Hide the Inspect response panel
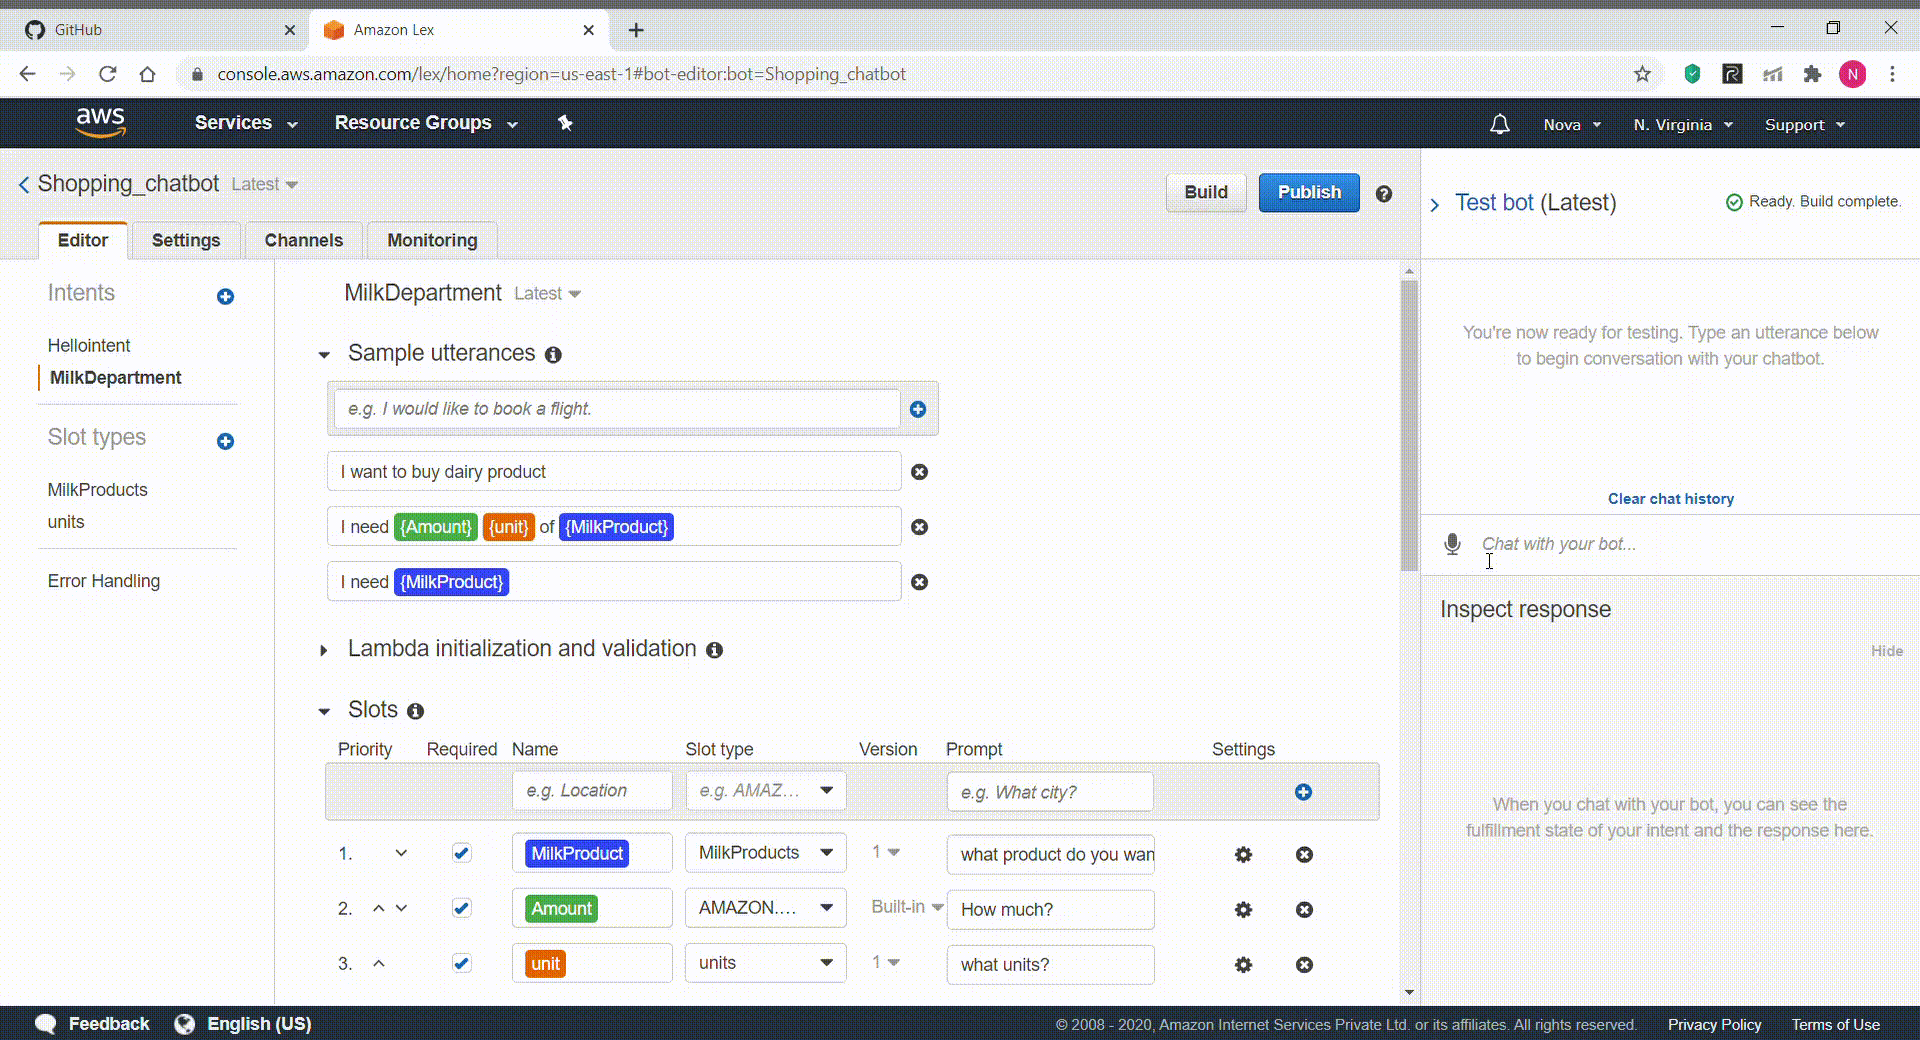Screen dimensions: 1920x1040 pos(1887,651)
